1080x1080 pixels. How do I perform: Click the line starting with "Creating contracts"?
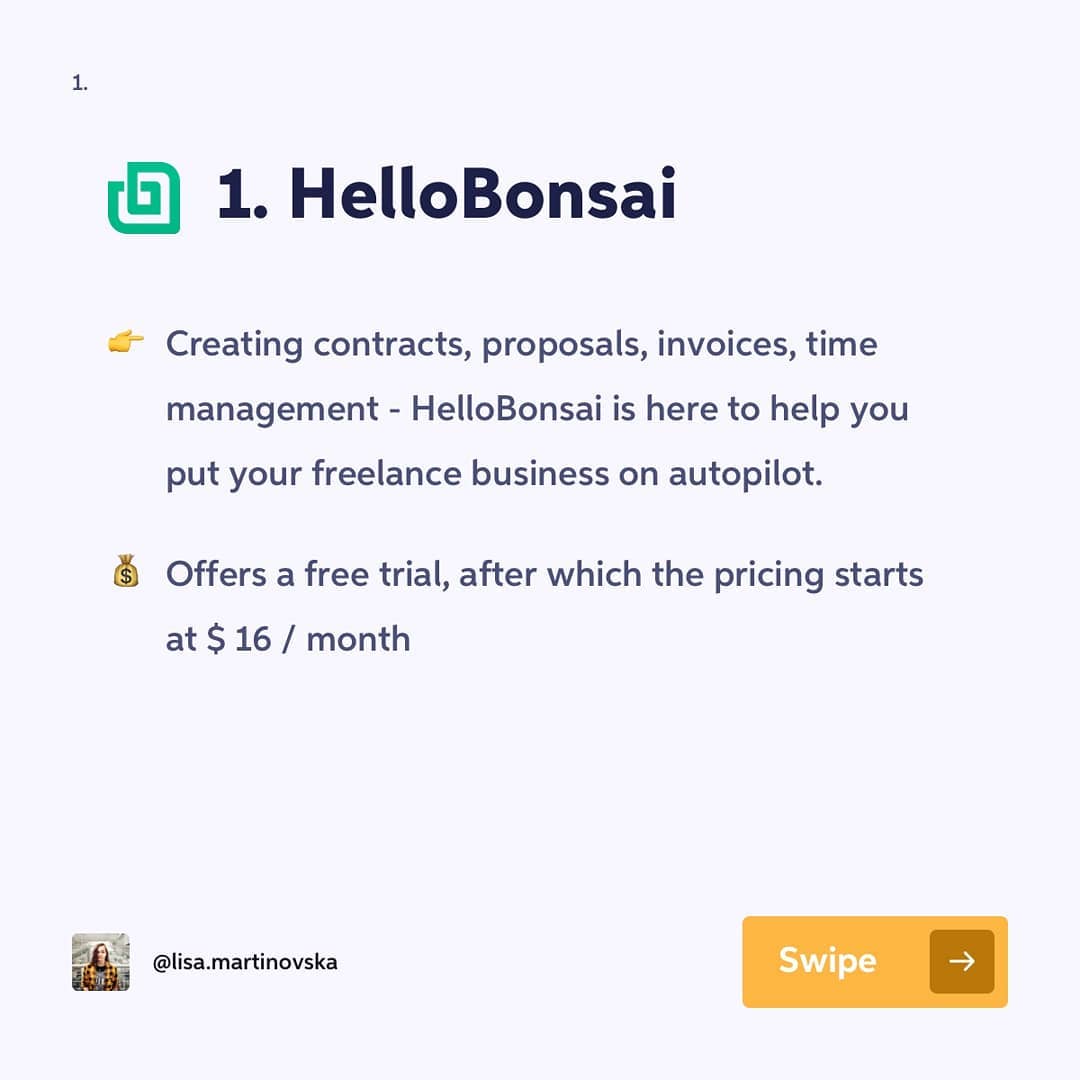click(521, 344)
